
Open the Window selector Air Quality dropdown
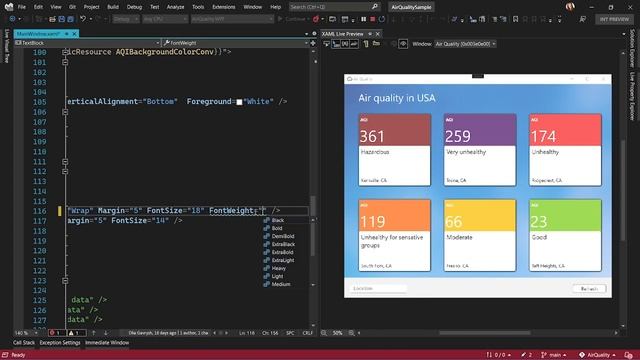[x=465, y=44]
